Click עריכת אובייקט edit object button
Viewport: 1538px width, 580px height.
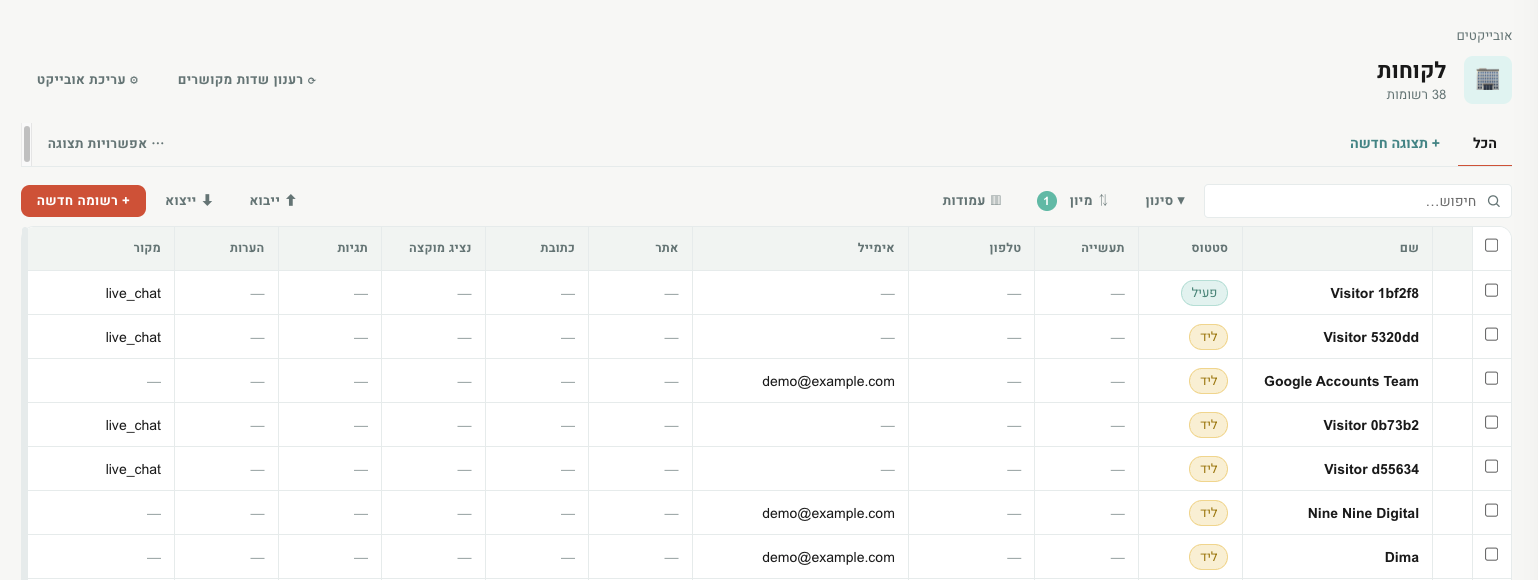87,80
